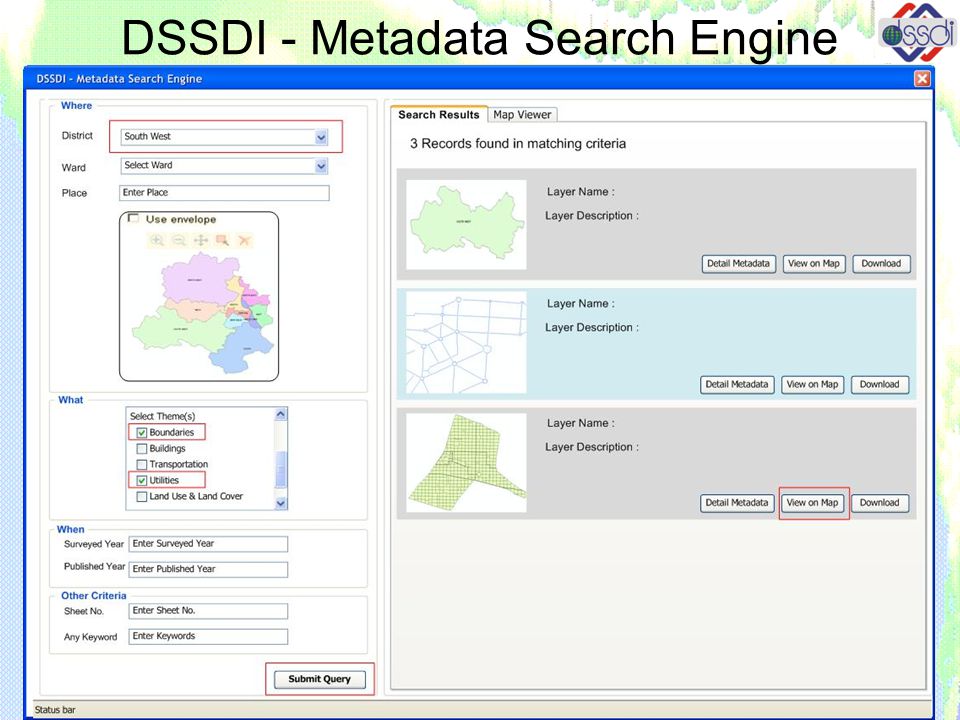Download the green grid result
Screen dimensions: 960x720
(880, 503)
